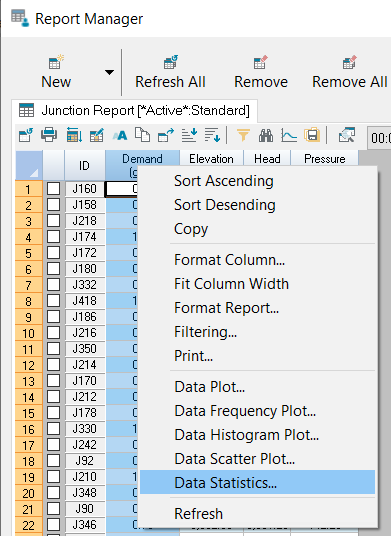Screen dimensions: 391x536
Task: Click the copy pages icon
Action: pyautogui.click(x=142, y=135)
